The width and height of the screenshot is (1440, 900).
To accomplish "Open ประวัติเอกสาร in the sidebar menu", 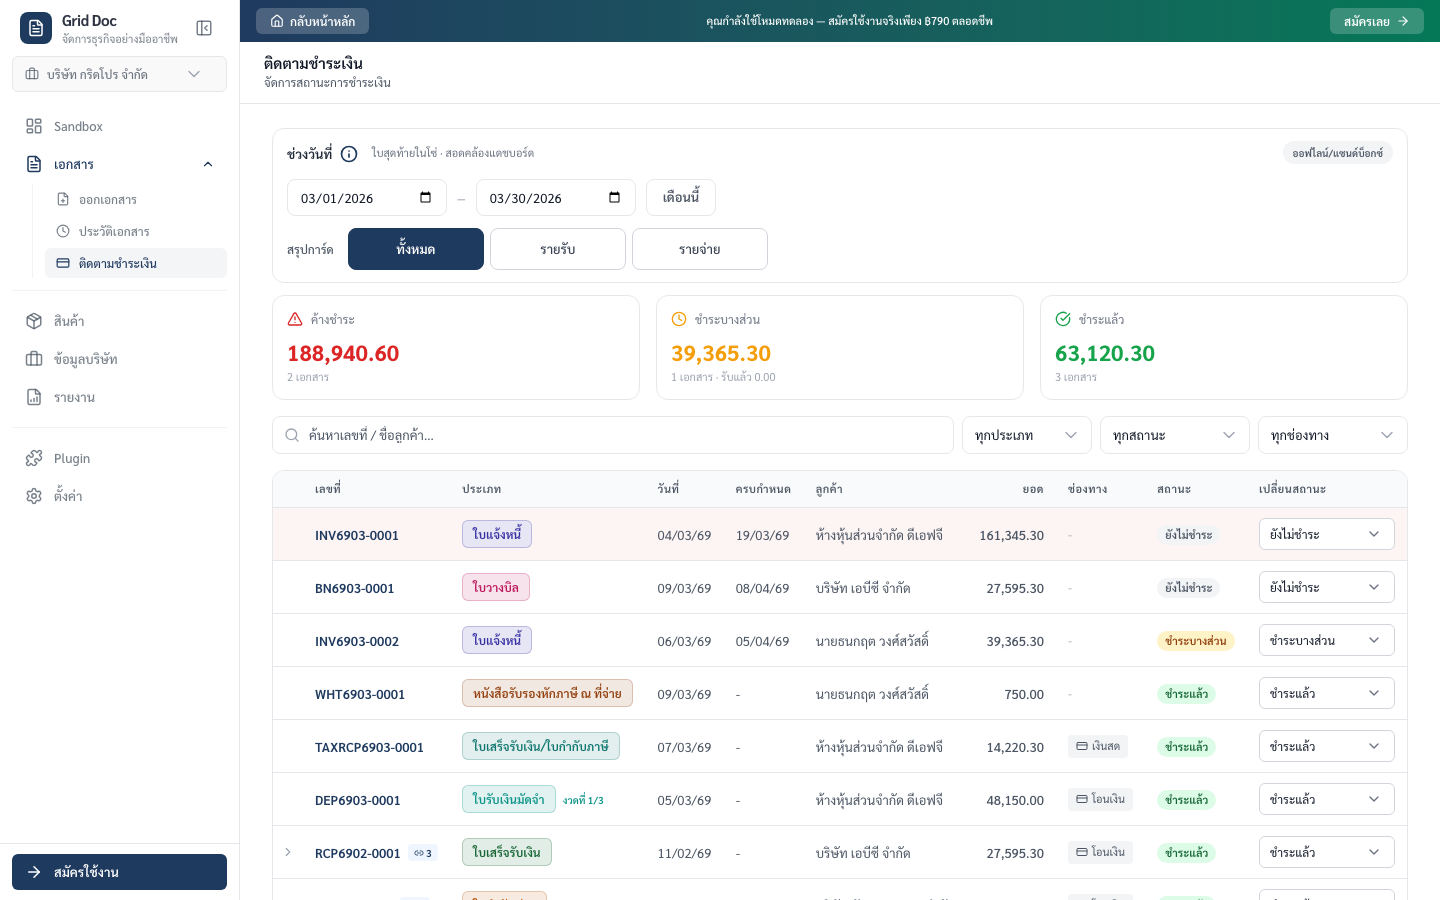I will click(x=114, y=231).
